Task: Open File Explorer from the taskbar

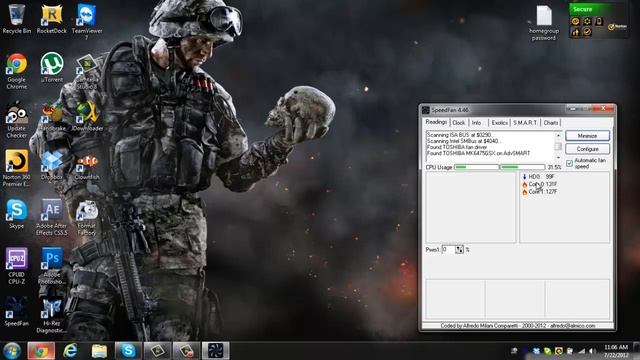Action: pyautogui.click(x=99, y=351)
